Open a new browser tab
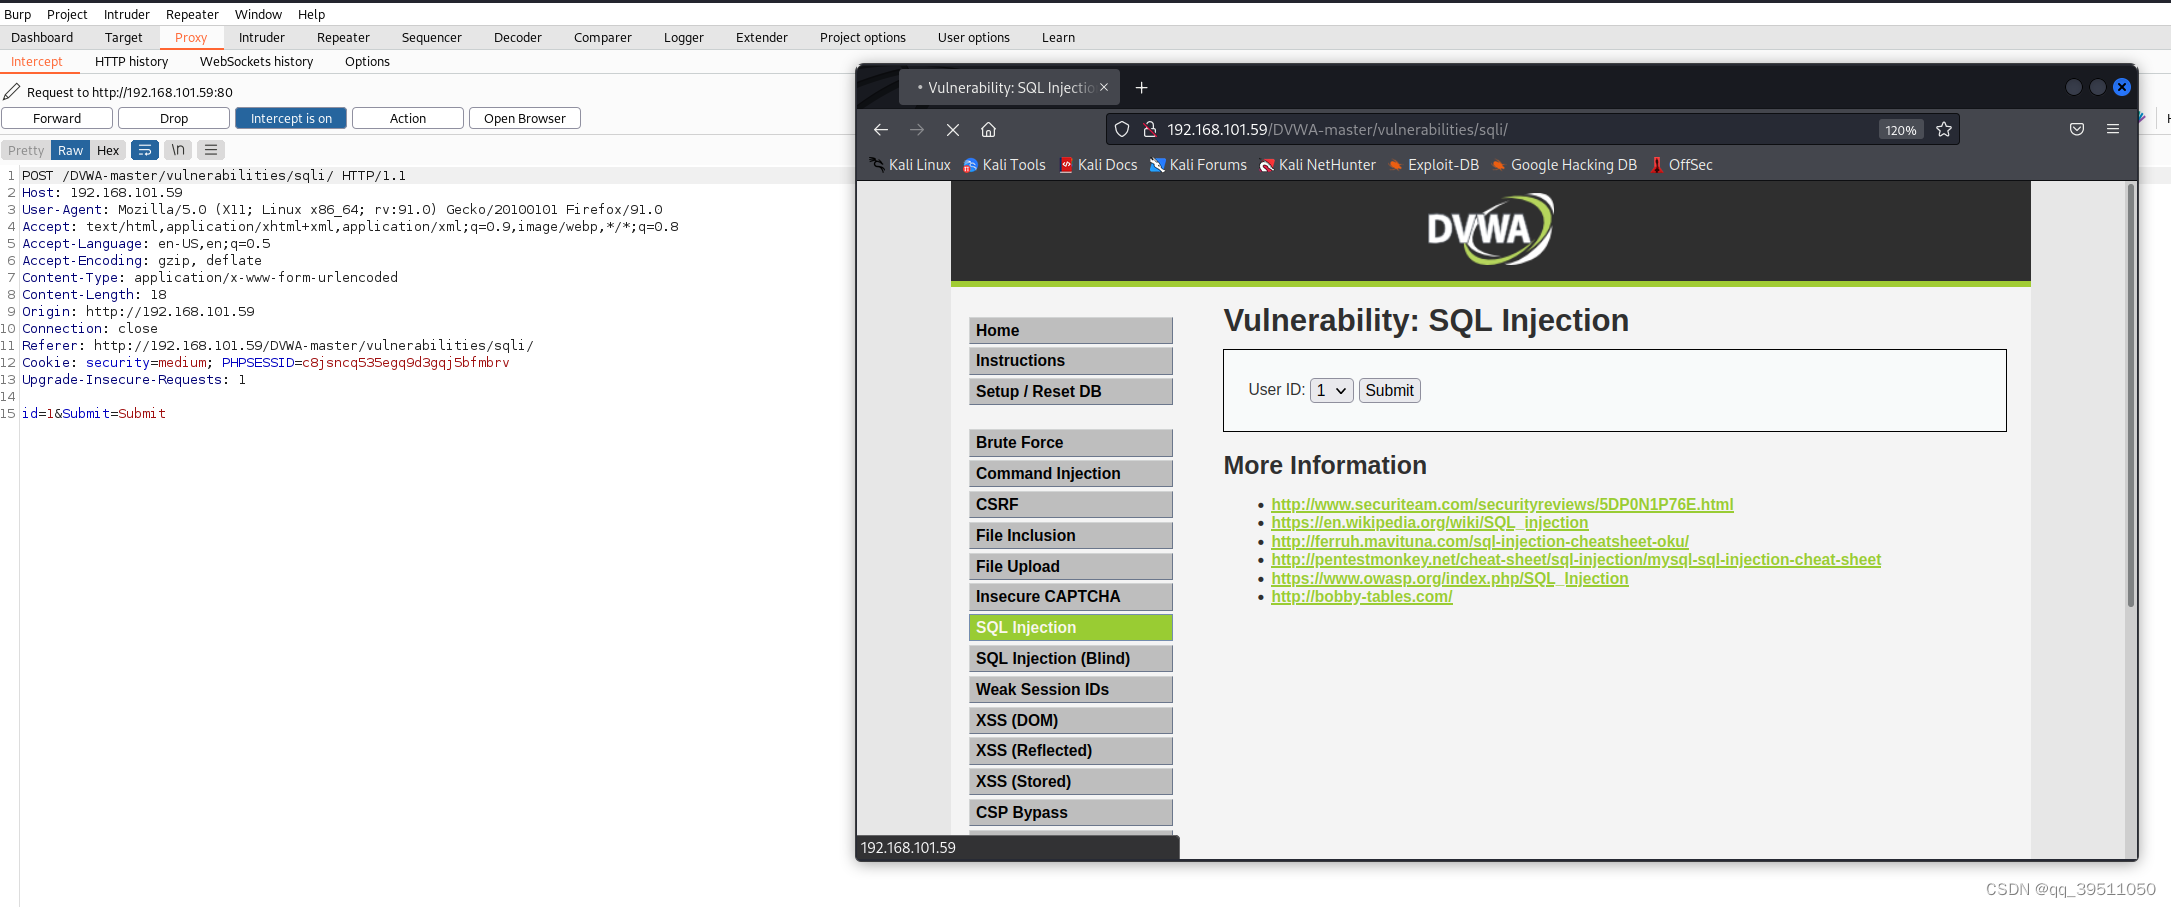2171x907 pixels. coord(1141,88)
